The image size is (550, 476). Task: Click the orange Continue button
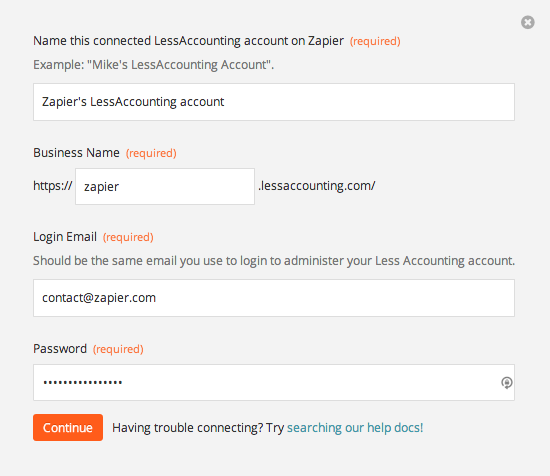(68, 428)
